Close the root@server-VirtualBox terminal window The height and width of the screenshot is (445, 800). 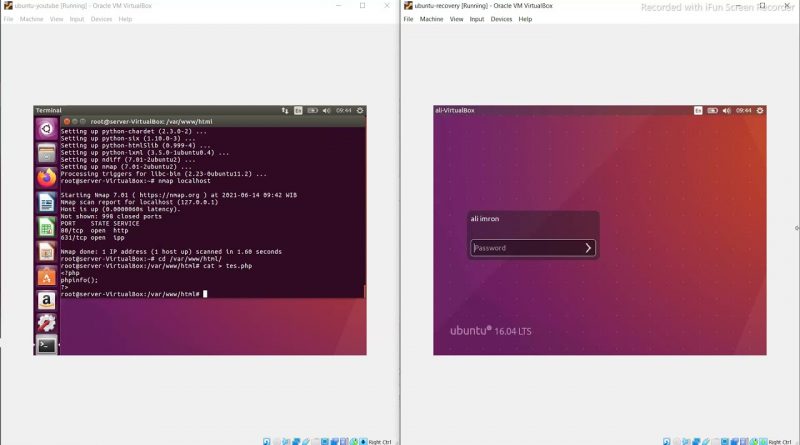66,121
